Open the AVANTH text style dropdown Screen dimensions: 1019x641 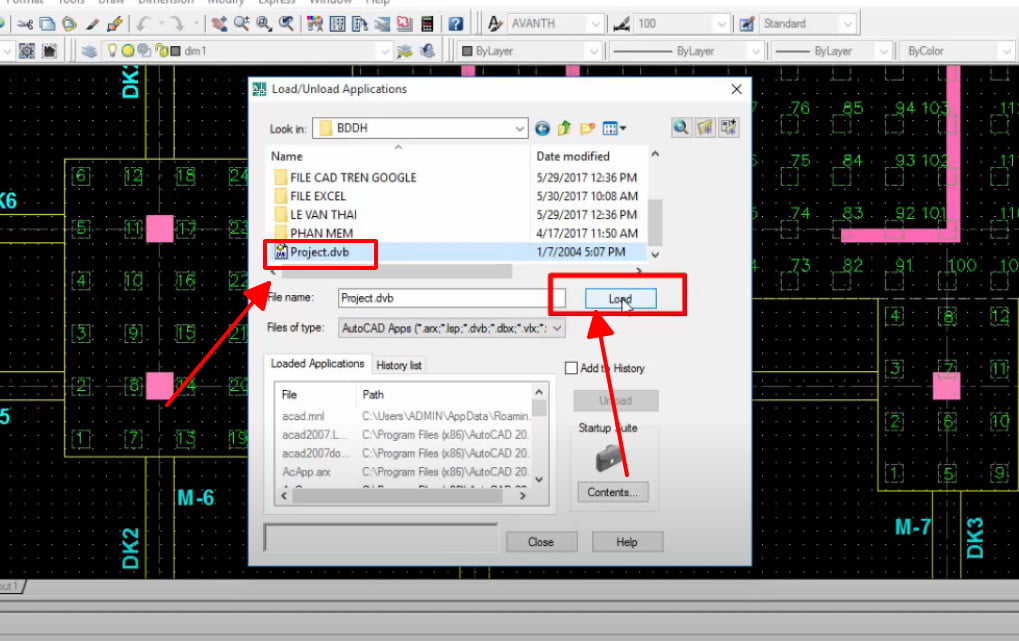[x=595, y=24]
